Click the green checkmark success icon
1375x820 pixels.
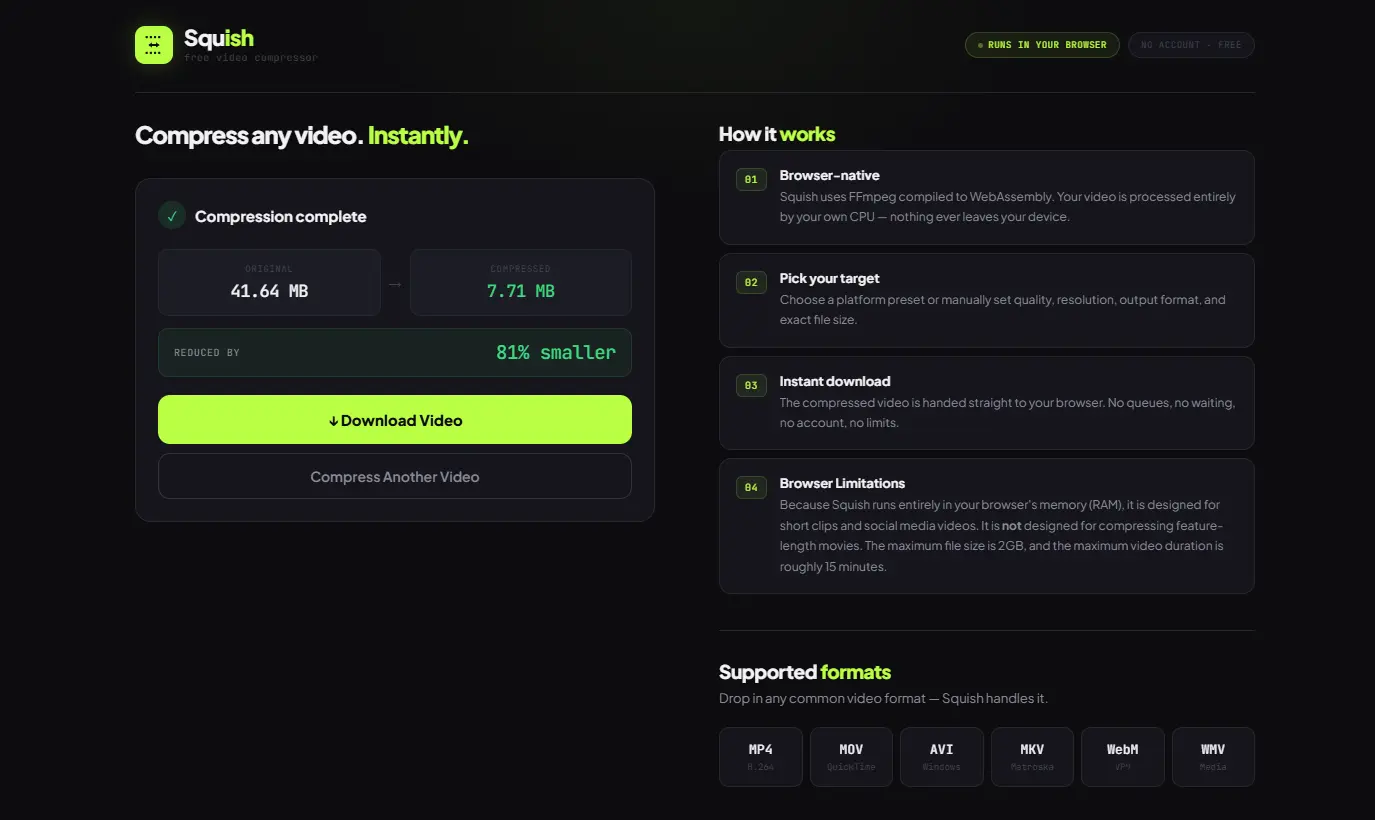[x=172, y=216]
